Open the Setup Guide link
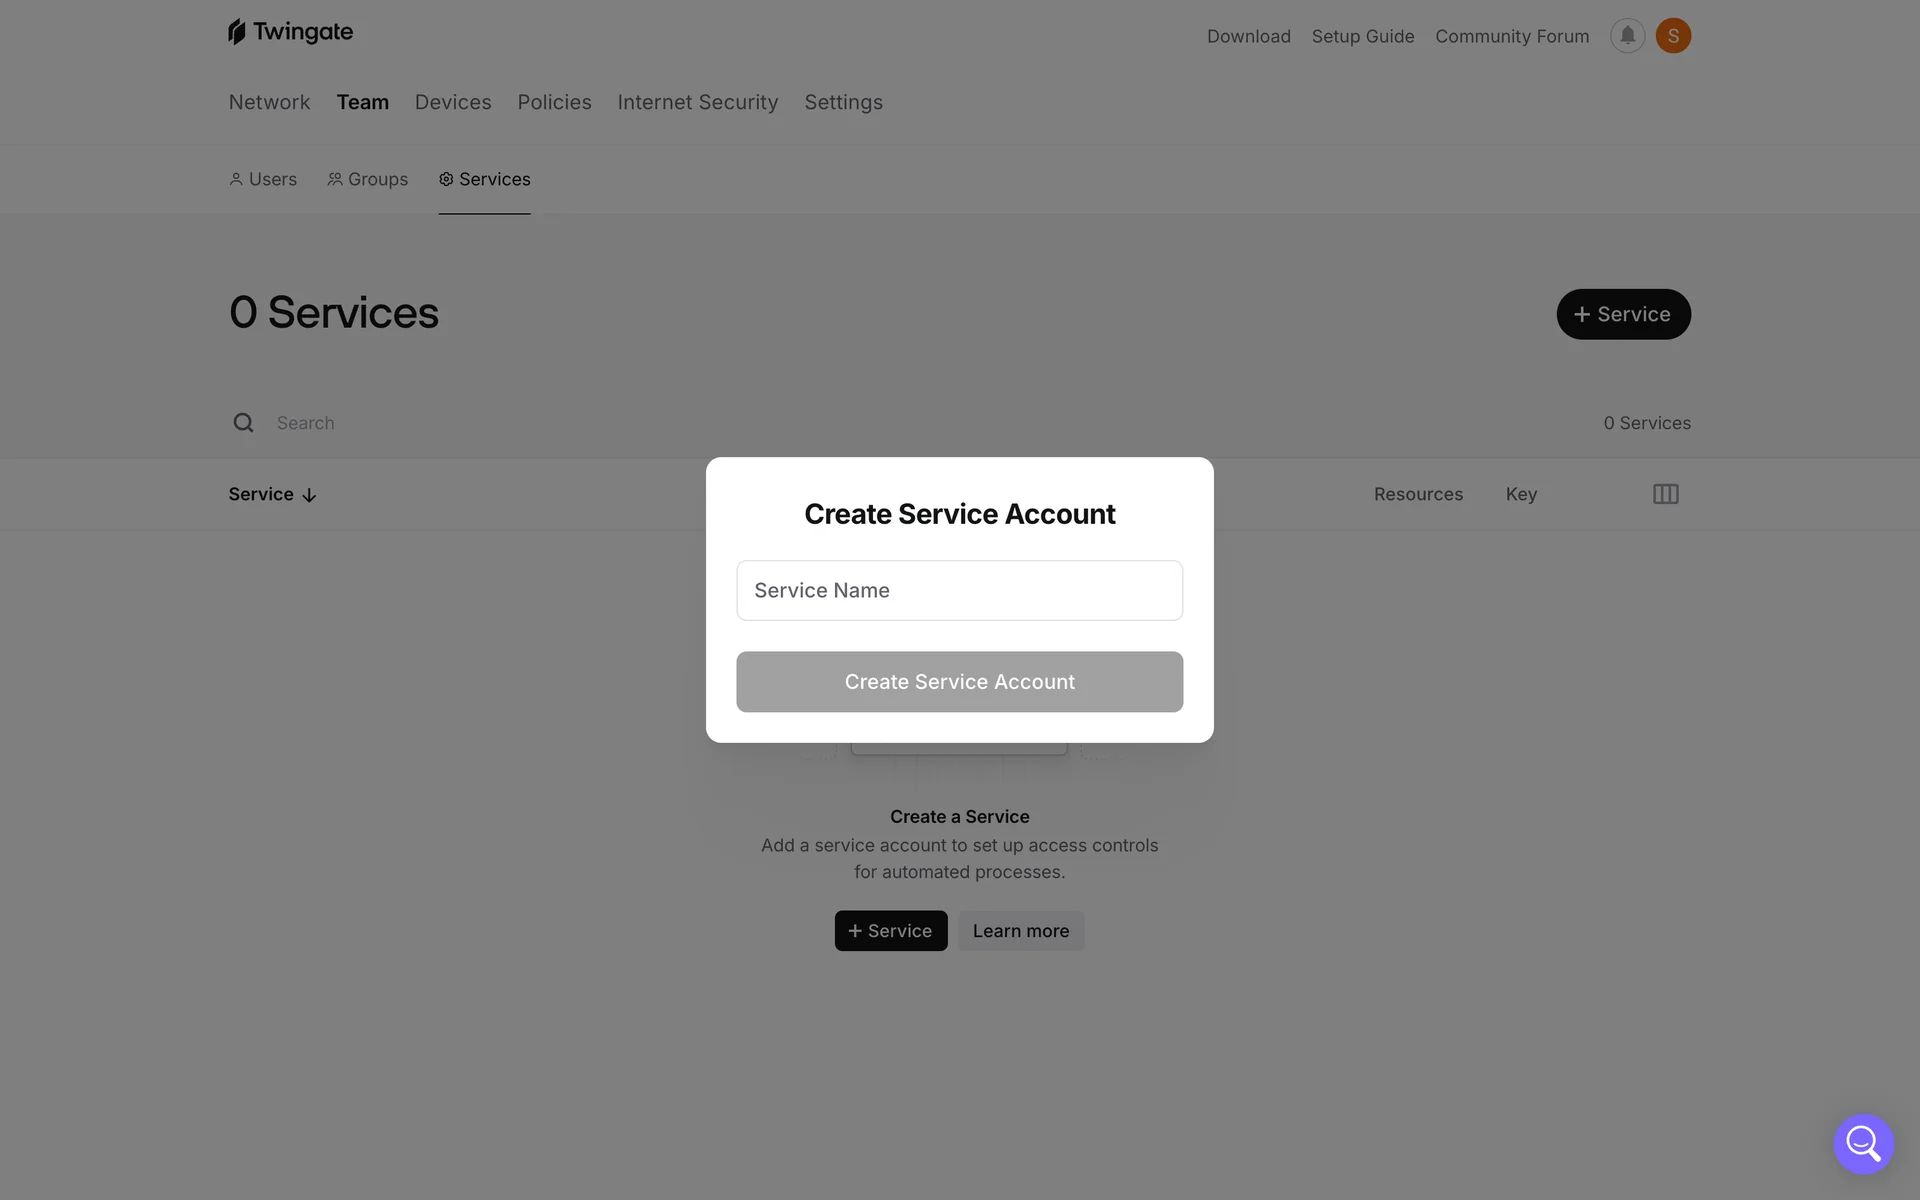The height and width of the screenshot is (1200, 1920). click(x=1362, y=36)
